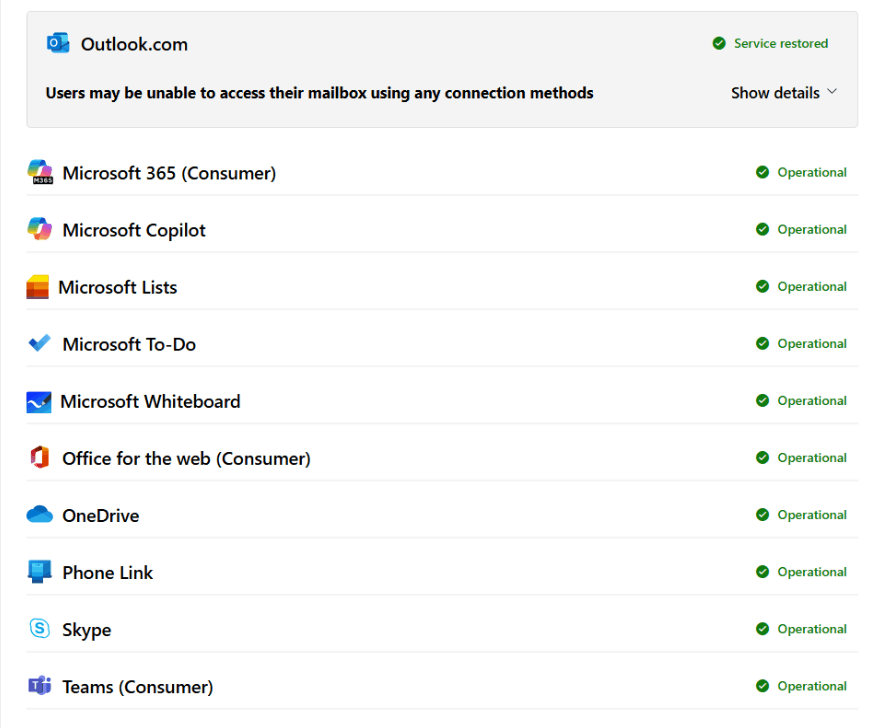The height and width of the screenshot is (728, 880).
Task: Click the Microsoft Lists icon
Action: pyautogui.click(x=38, y=287)
